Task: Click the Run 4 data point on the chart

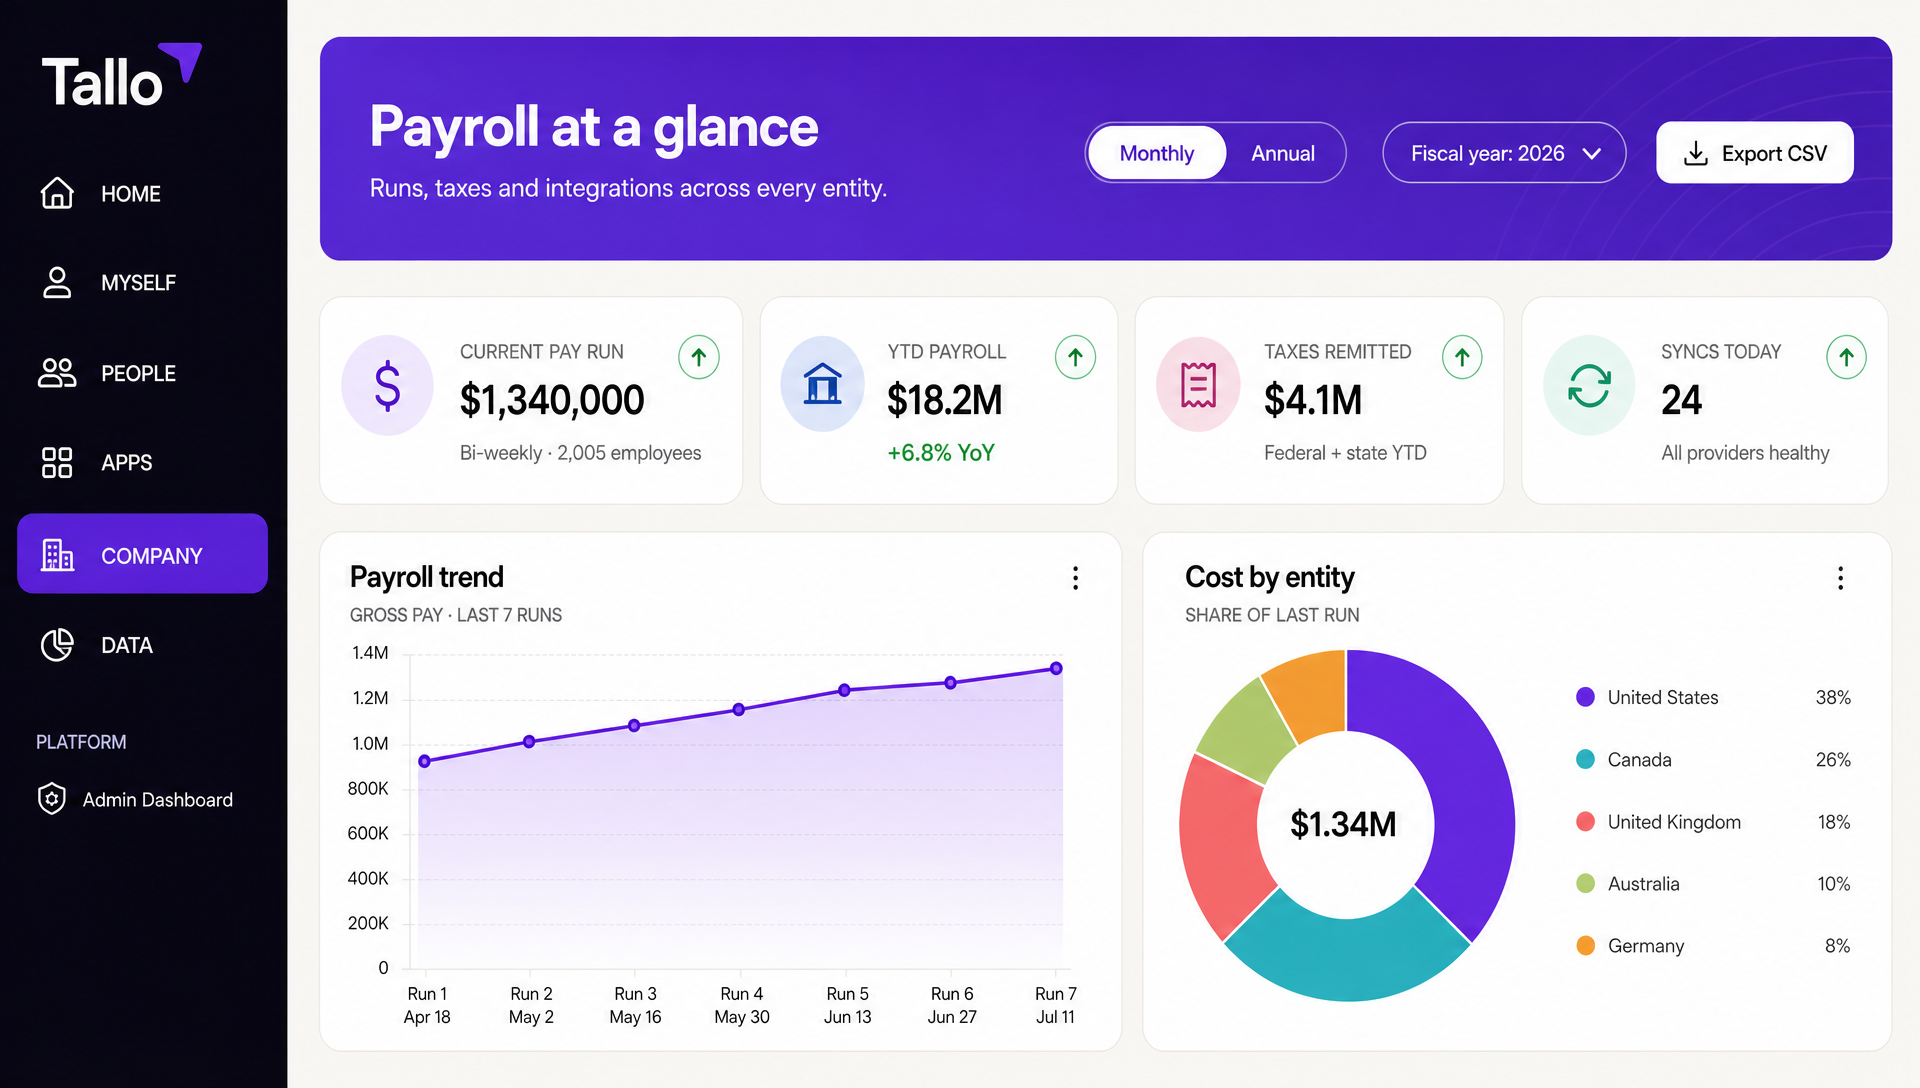Action: (x=739, y=710)
